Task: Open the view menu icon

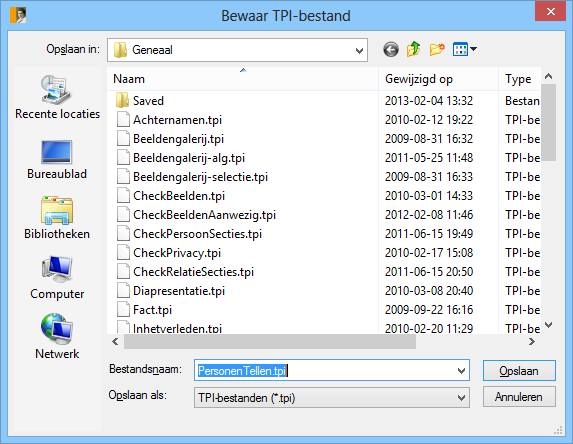Action: click(x=464, y=49)
